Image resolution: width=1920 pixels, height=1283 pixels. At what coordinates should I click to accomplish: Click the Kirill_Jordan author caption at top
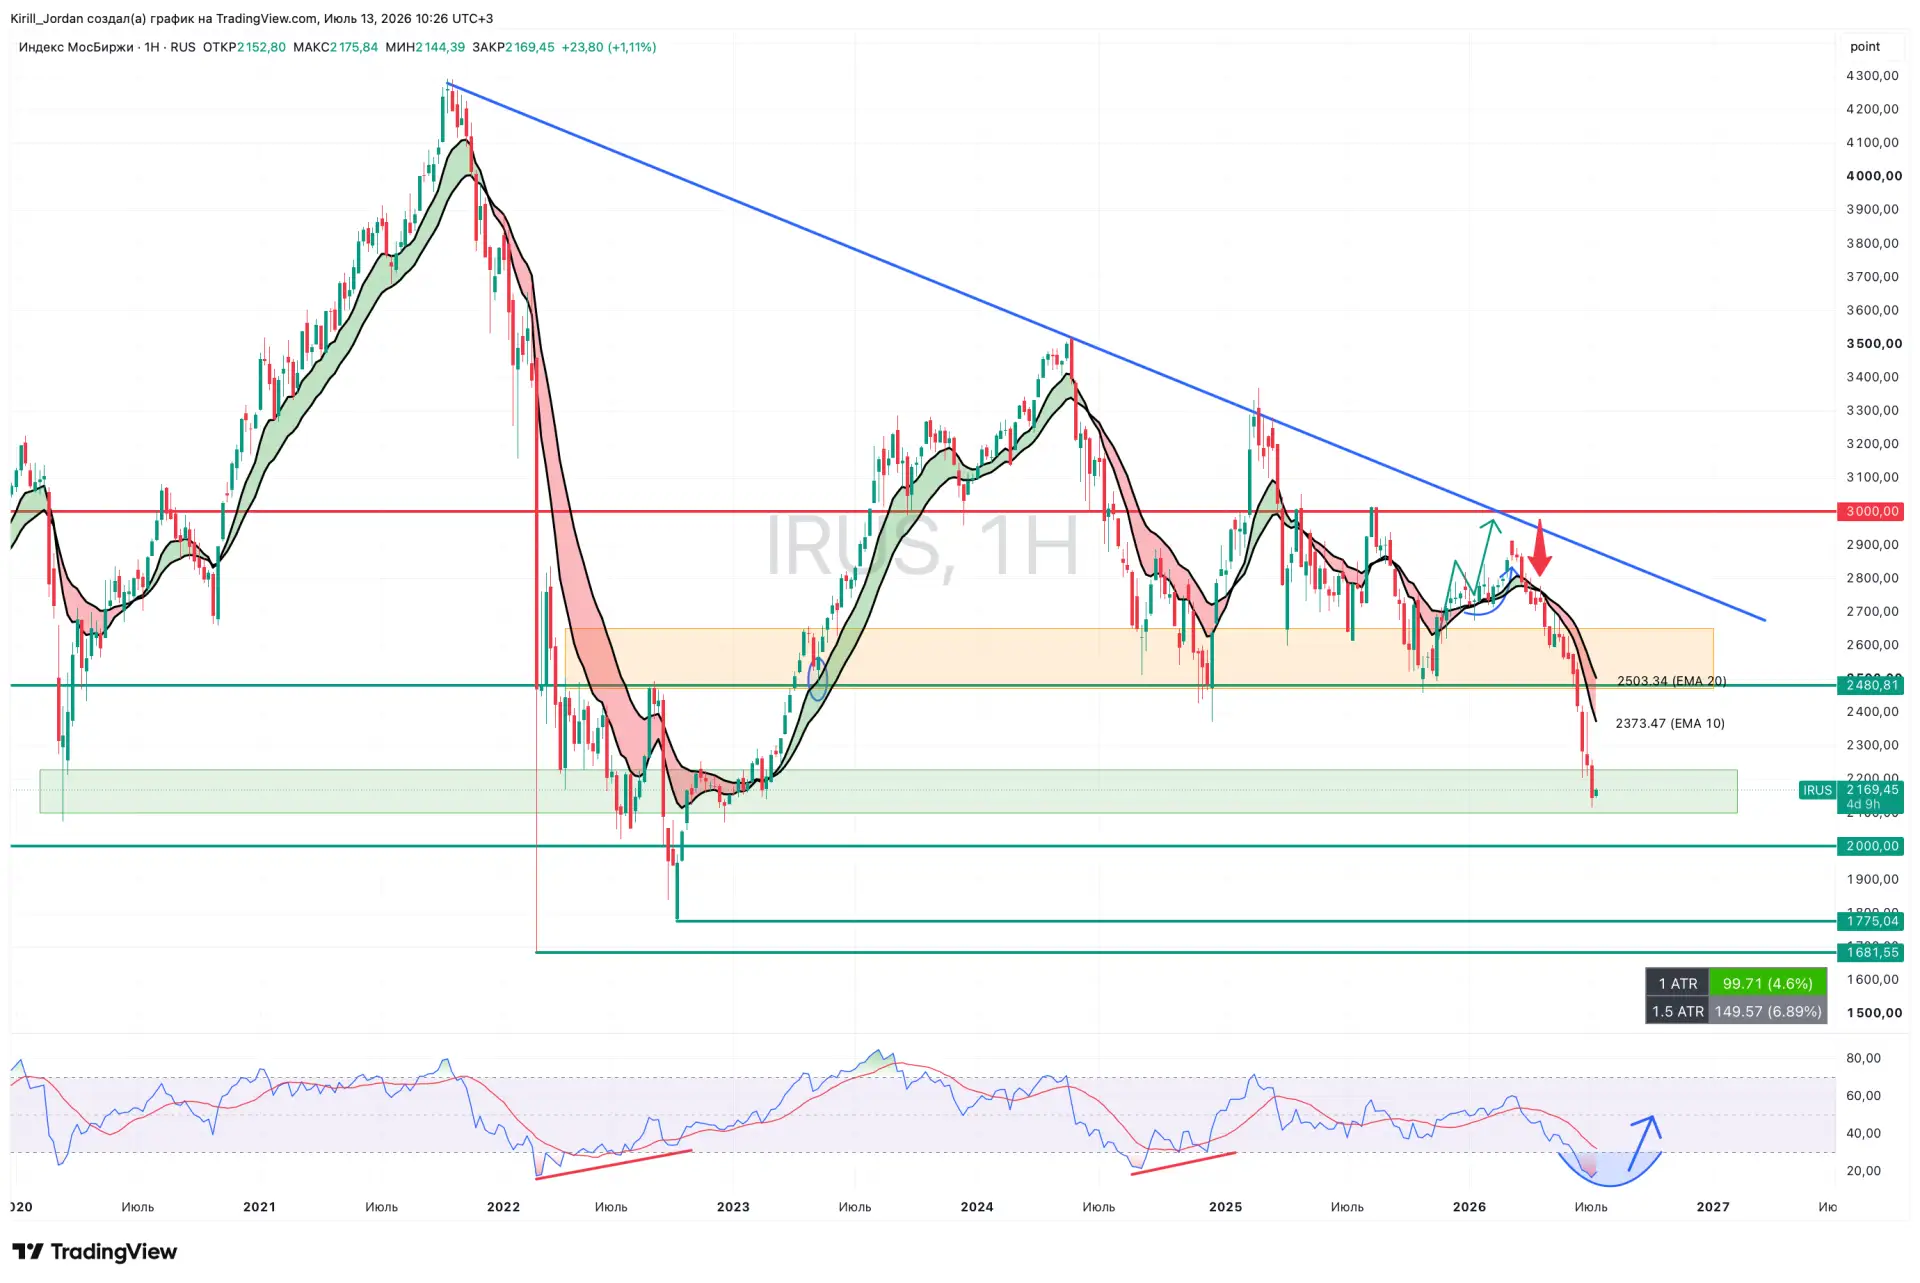(251, 18)
